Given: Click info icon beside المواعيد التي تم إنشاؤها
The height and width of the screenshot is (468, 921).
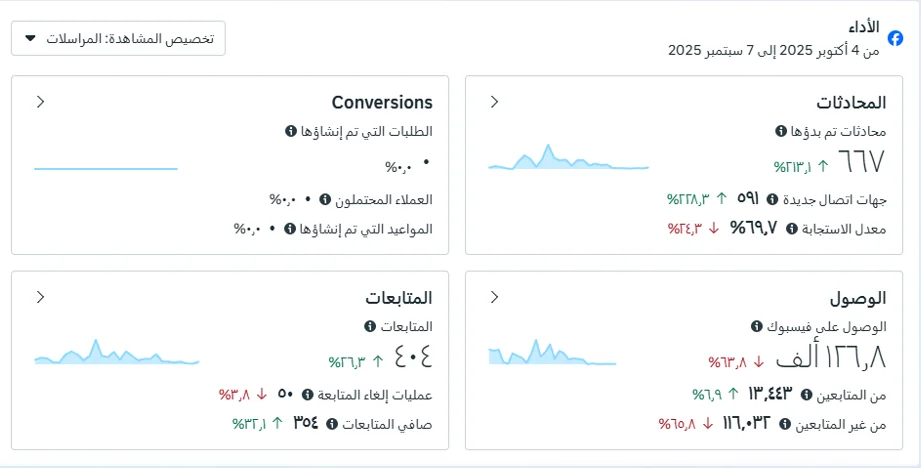Looking at the screenshot, I should 290,229.
